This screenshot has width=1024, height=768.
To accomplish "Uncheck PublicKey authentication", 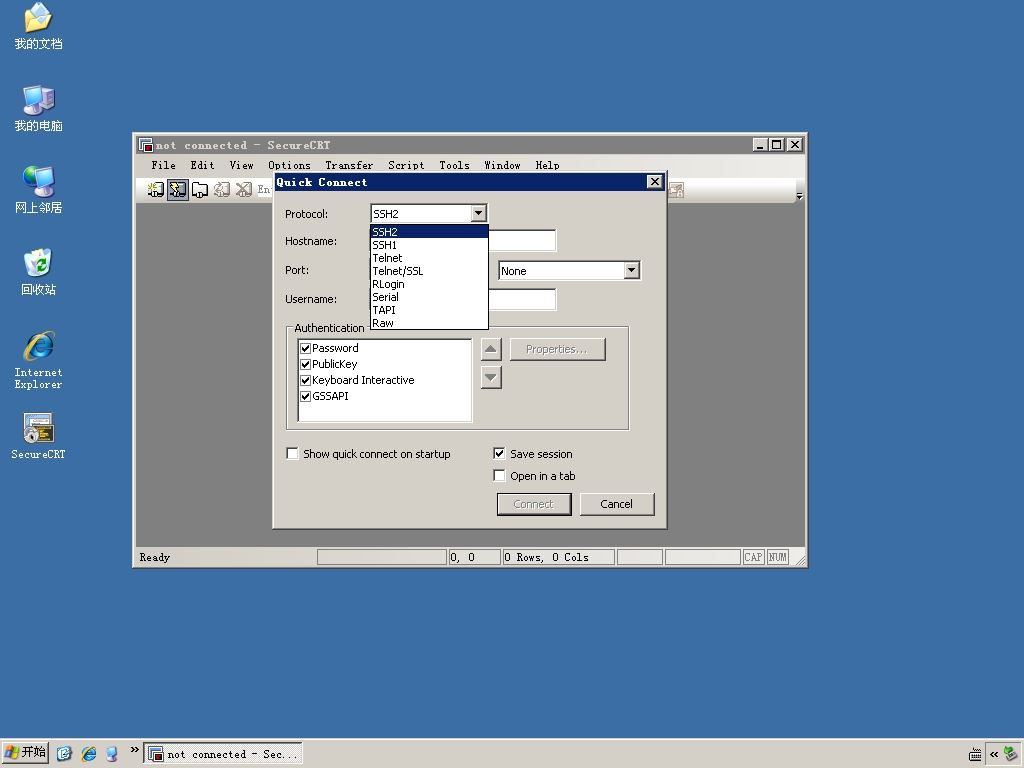I will pos(305,364).
